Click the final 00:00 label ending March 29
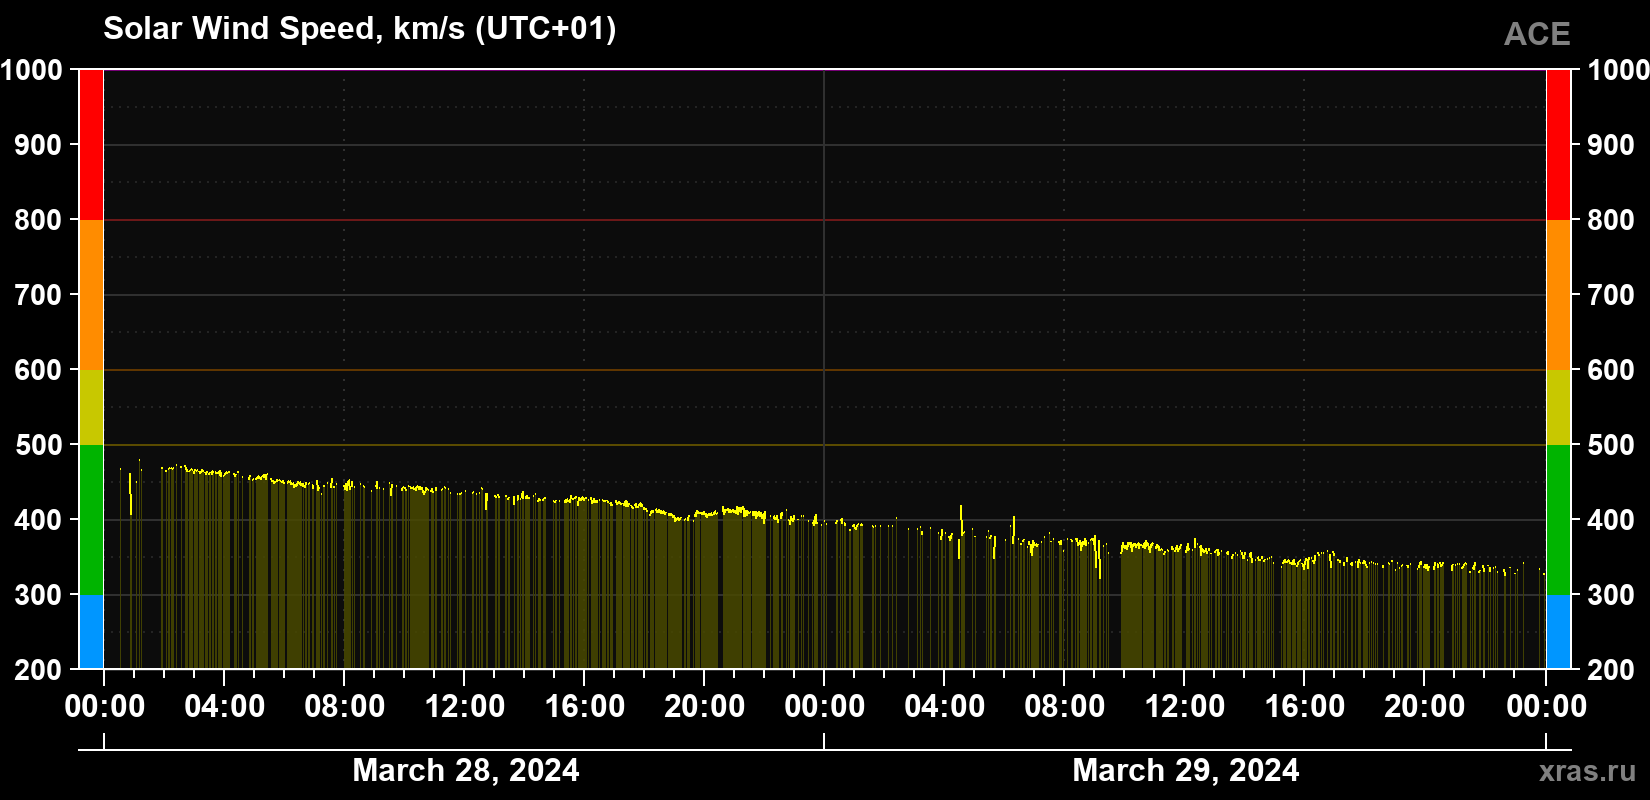Image resolution: width=1650 pixels, height=800 pixels. [x=1547, y=707]
